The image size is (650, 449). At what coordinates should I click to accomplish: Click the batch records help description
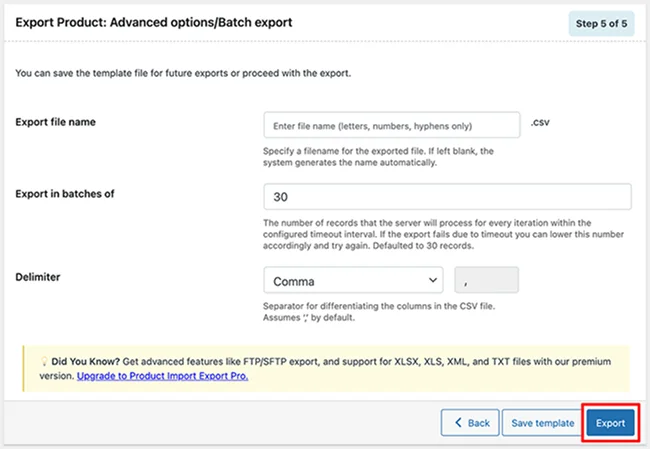(440, 234)
